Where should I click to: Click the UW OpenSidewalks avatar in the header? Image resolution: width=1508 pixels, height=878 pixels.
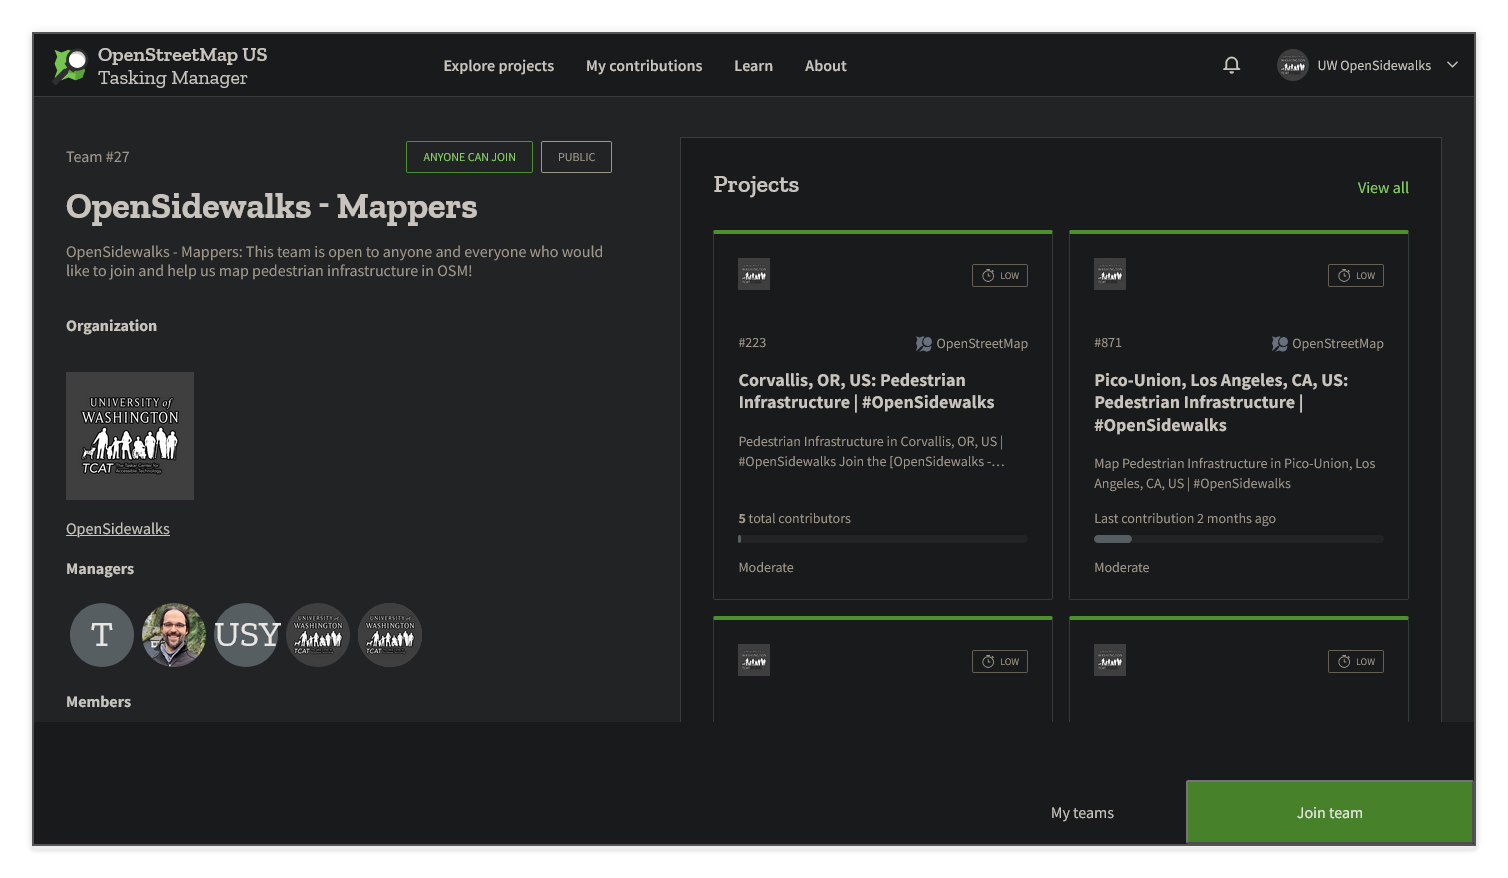(x=1292, y=64)
